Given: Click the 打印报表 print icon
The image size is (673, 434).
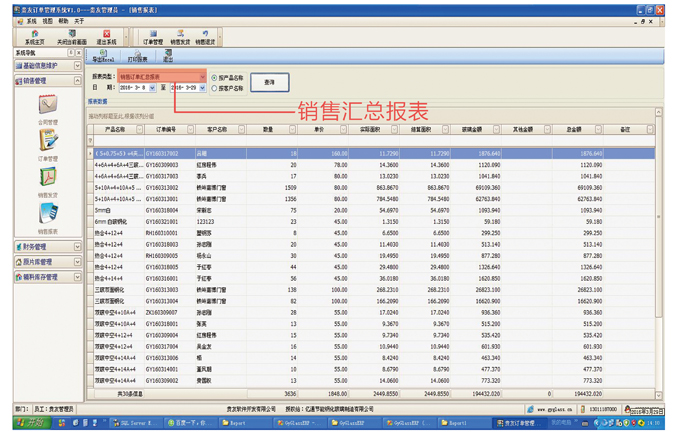Looking at the screenshot, I should [137, 56].
